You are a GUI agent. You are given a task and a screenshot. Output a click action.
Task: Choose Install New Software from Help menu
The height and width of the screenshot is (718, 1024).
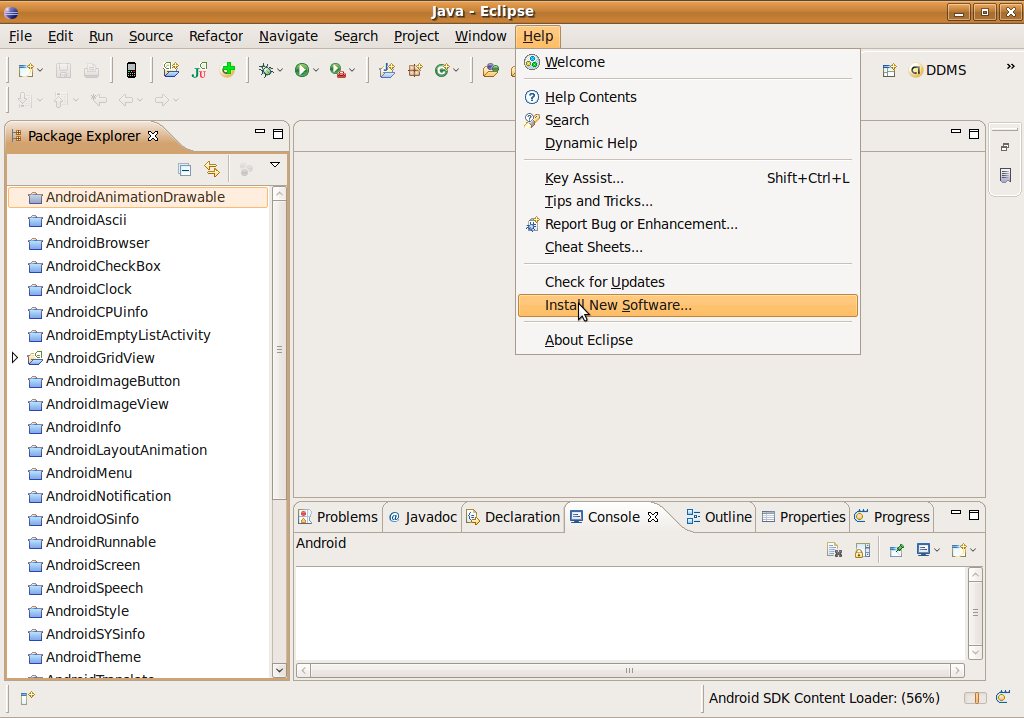click(688, 305)
